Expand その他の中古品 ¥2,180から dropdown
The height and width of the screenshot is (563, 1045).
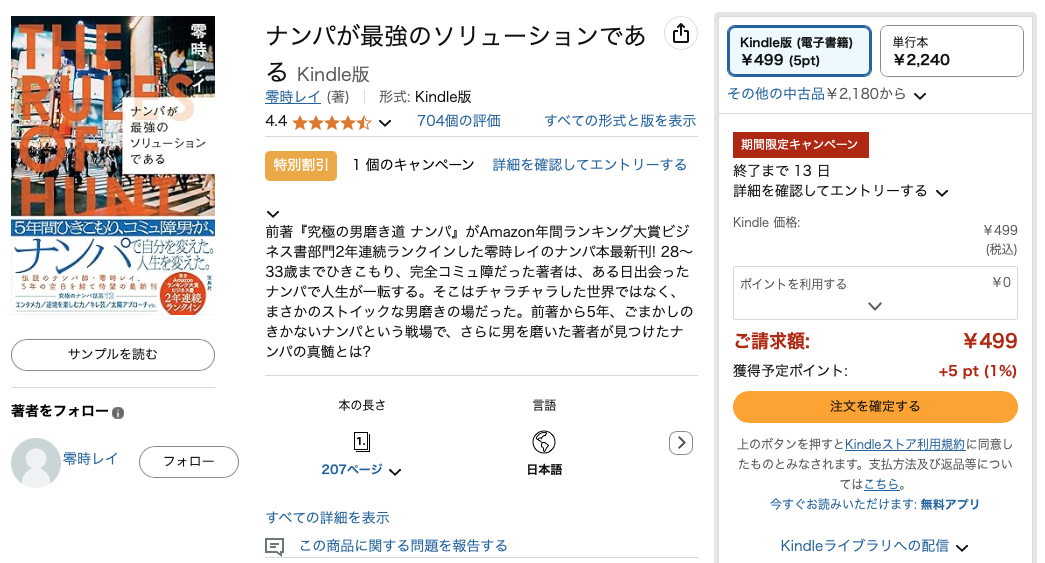[826, 95]
